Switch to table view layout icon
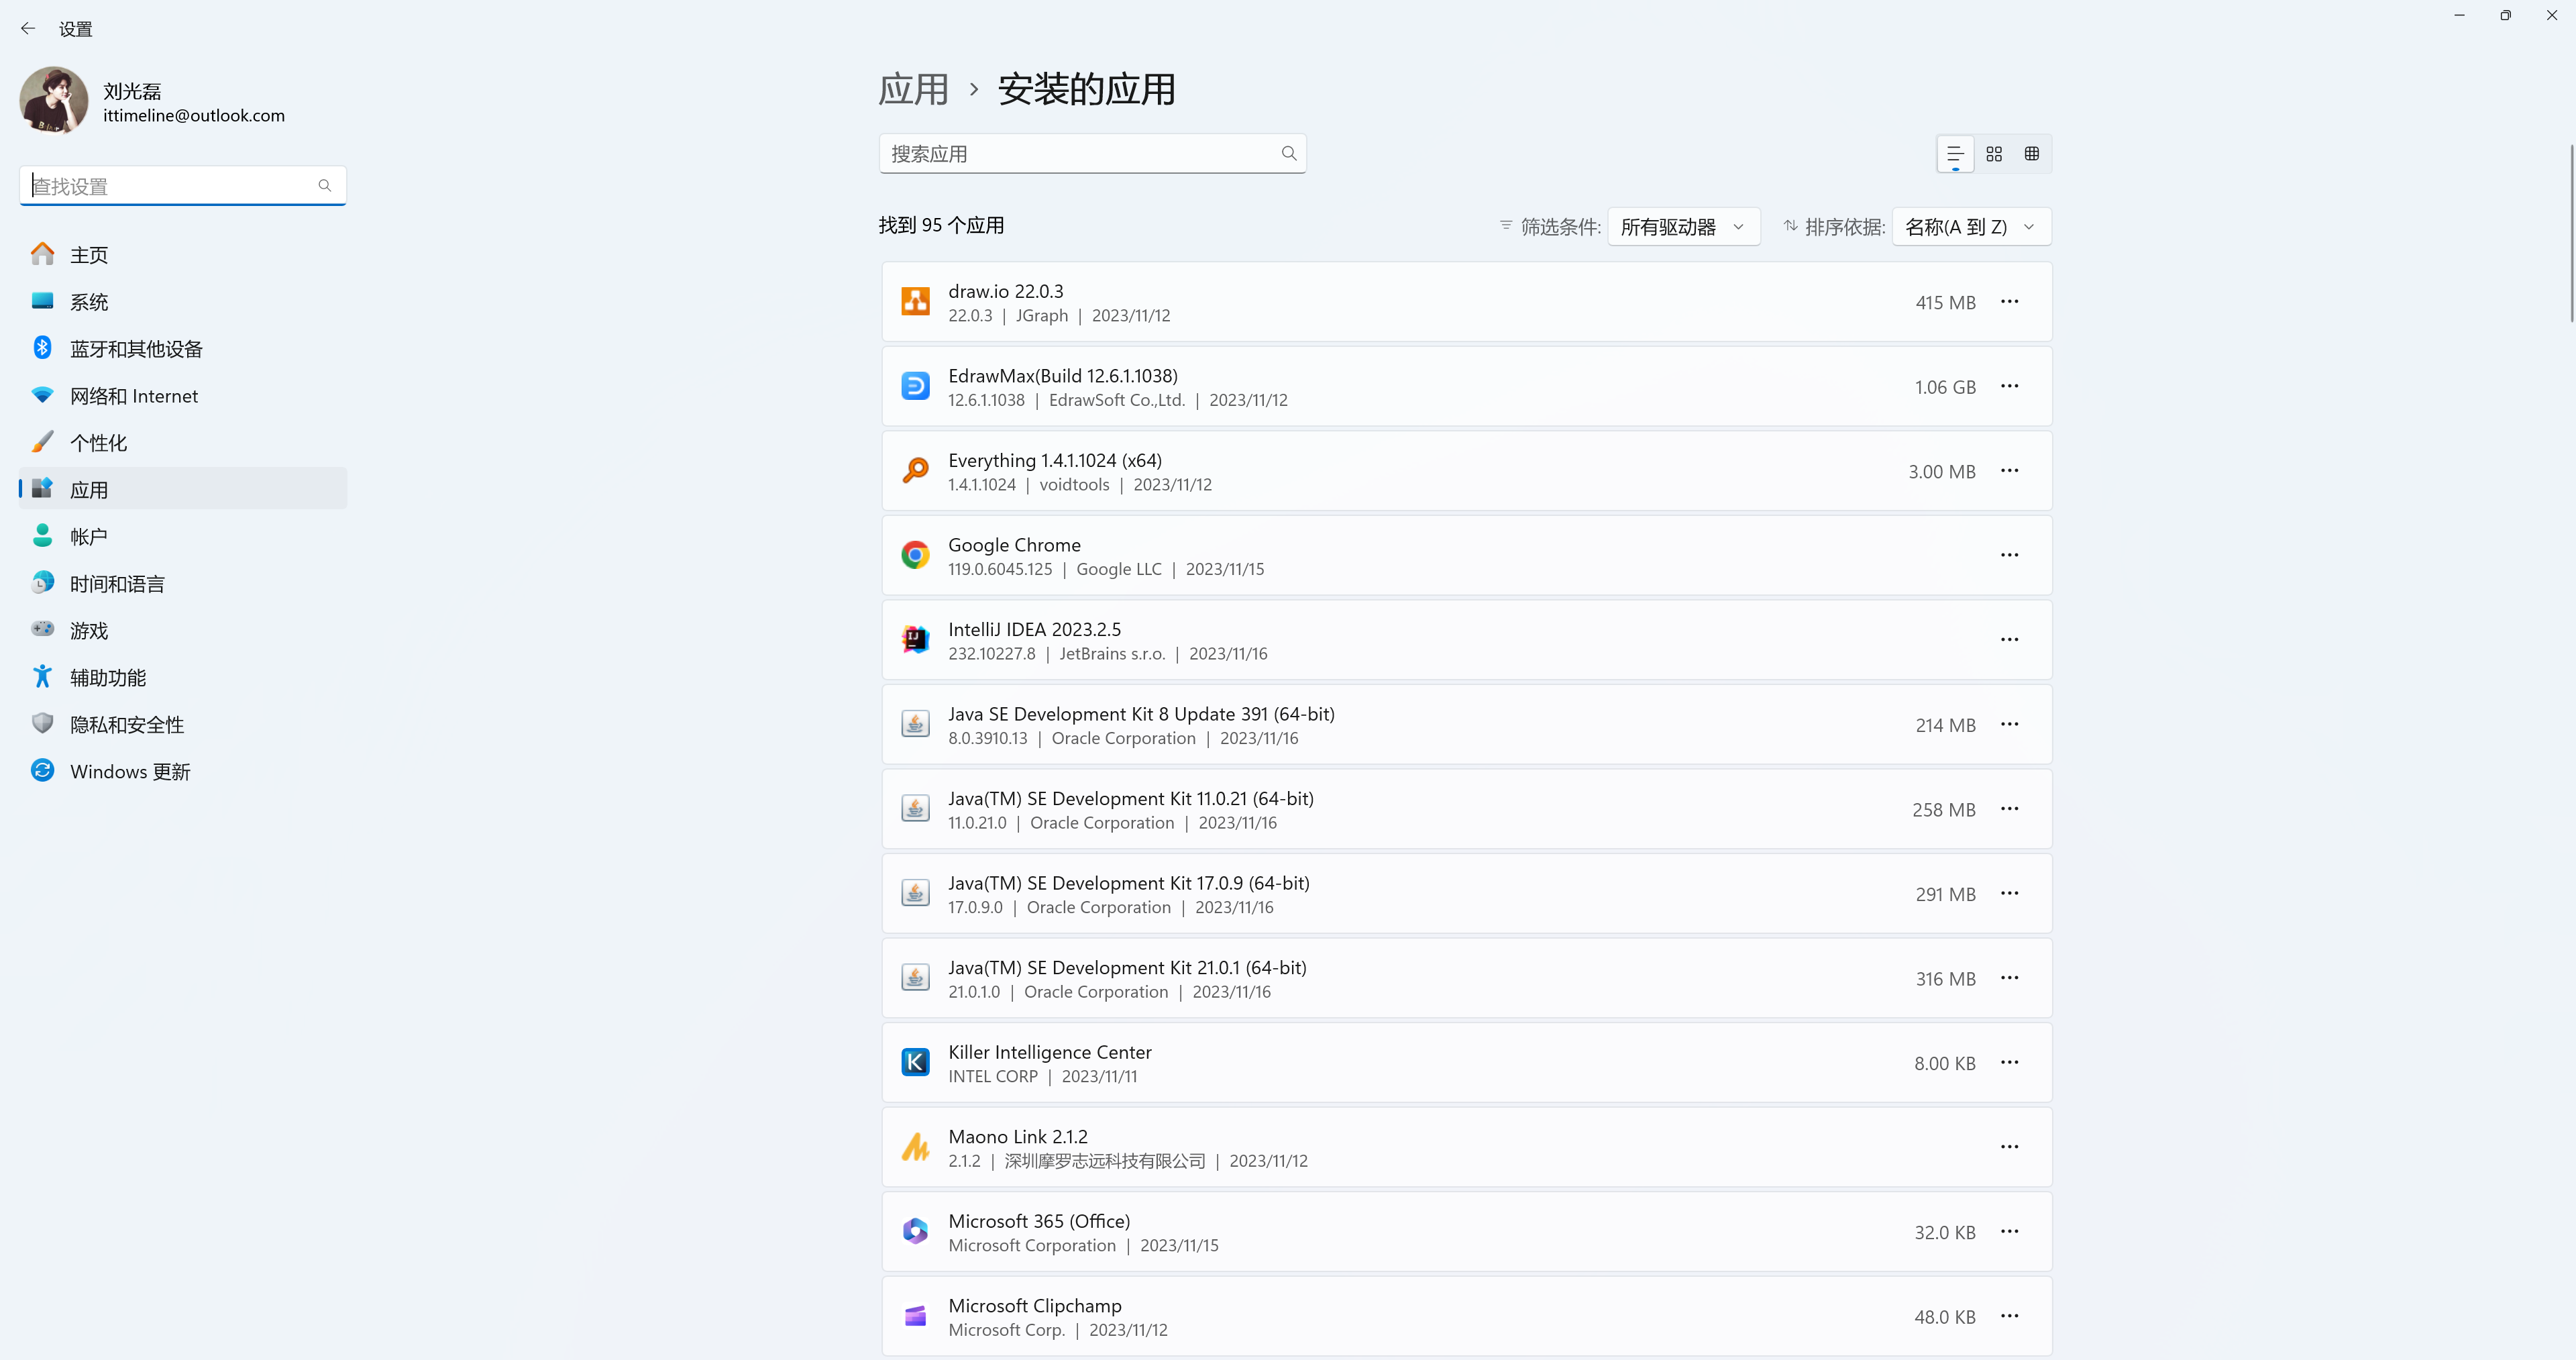The height and width of the screenshot is (1360, 2576). click(x=2032, y=154)
